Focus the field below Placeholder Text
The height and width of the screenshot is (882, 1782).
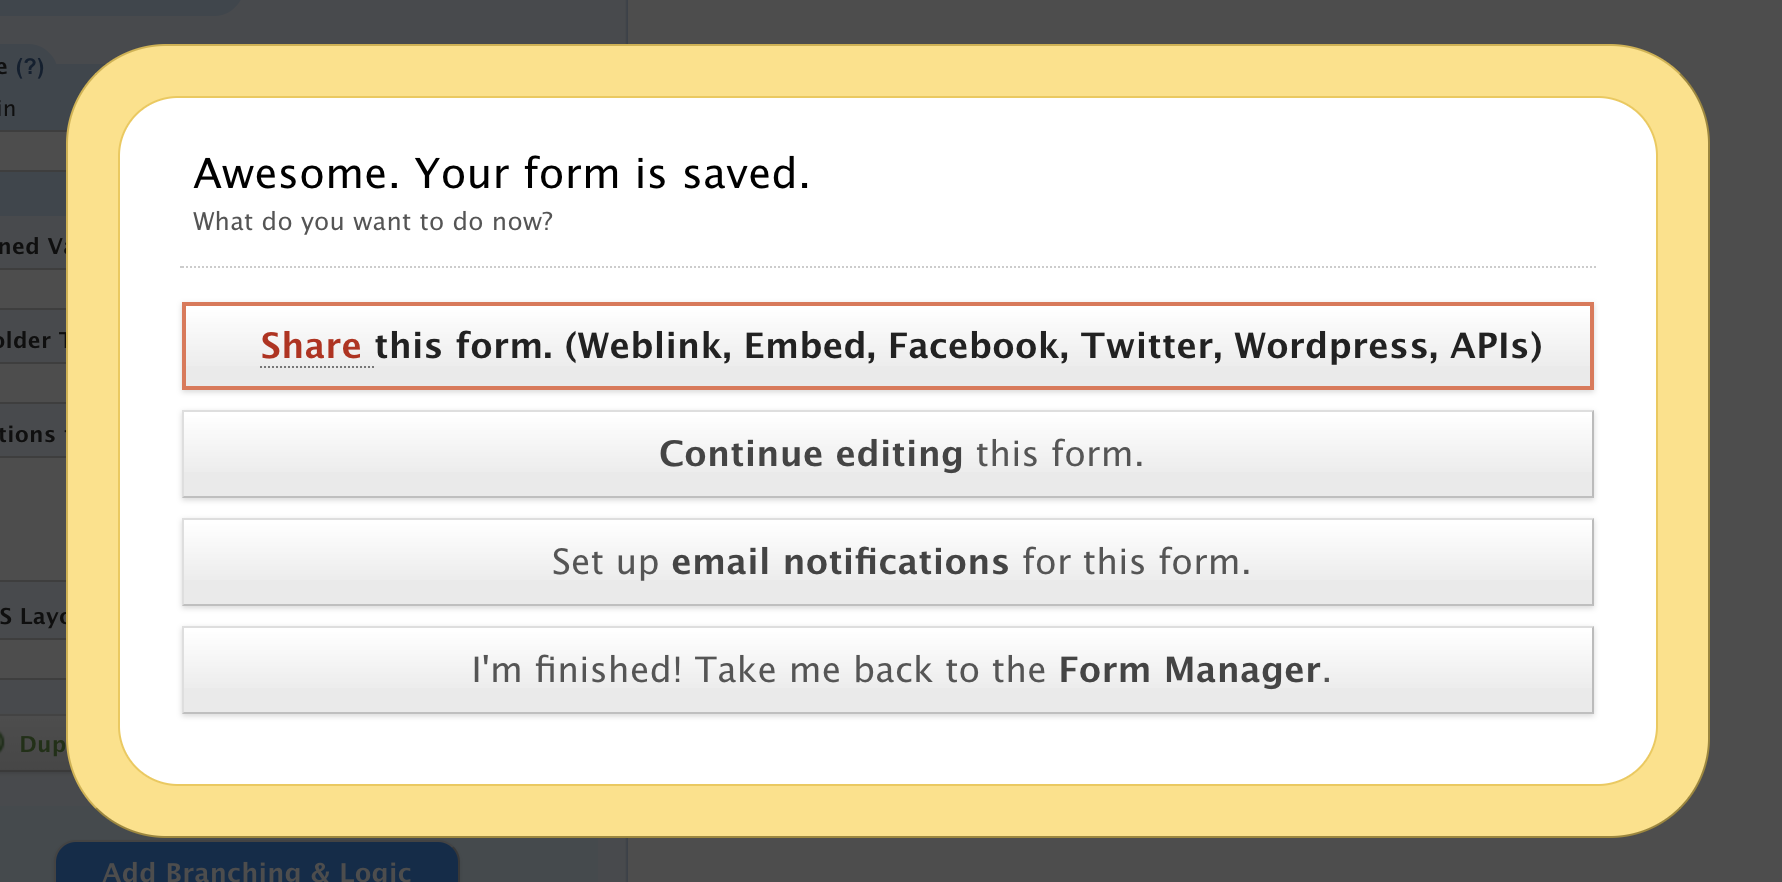click(x=32, y=384)
